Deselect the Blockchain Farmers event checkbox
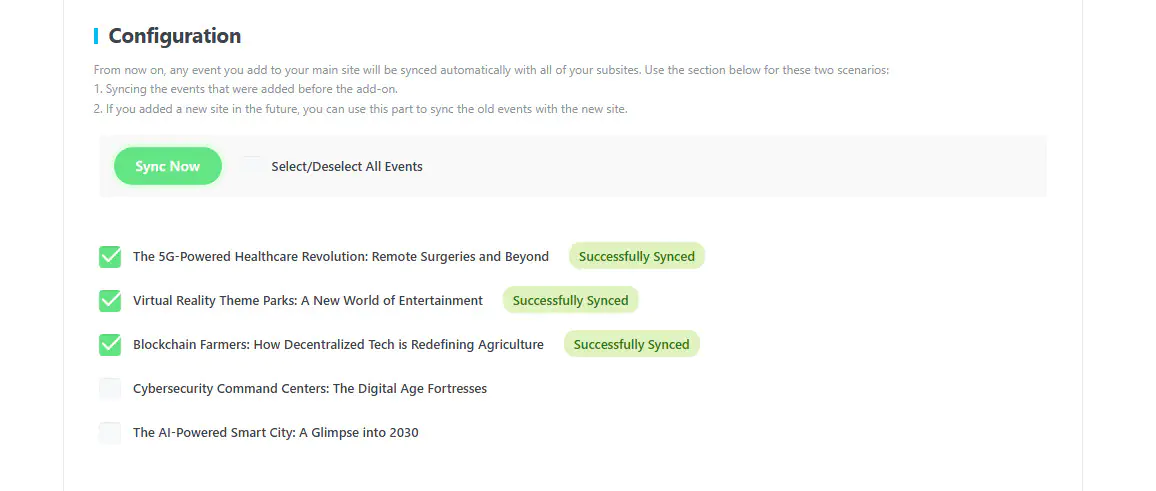The height and width of the screenshot is (491, 1156). 110,345
